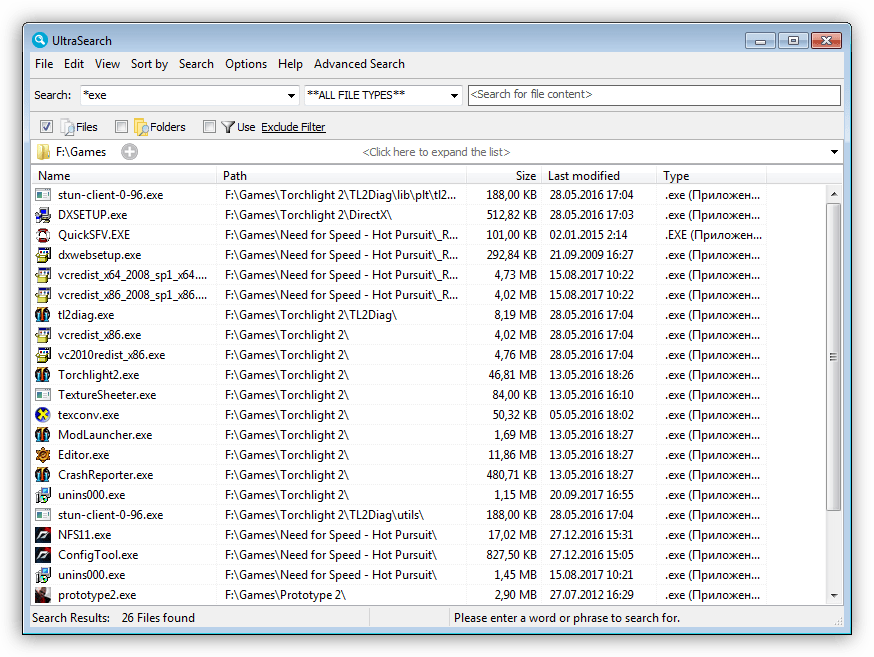This screenshot has height=657, width=874.
Task: Enable the Folders checkbox
Action: (x=121, y=127)
